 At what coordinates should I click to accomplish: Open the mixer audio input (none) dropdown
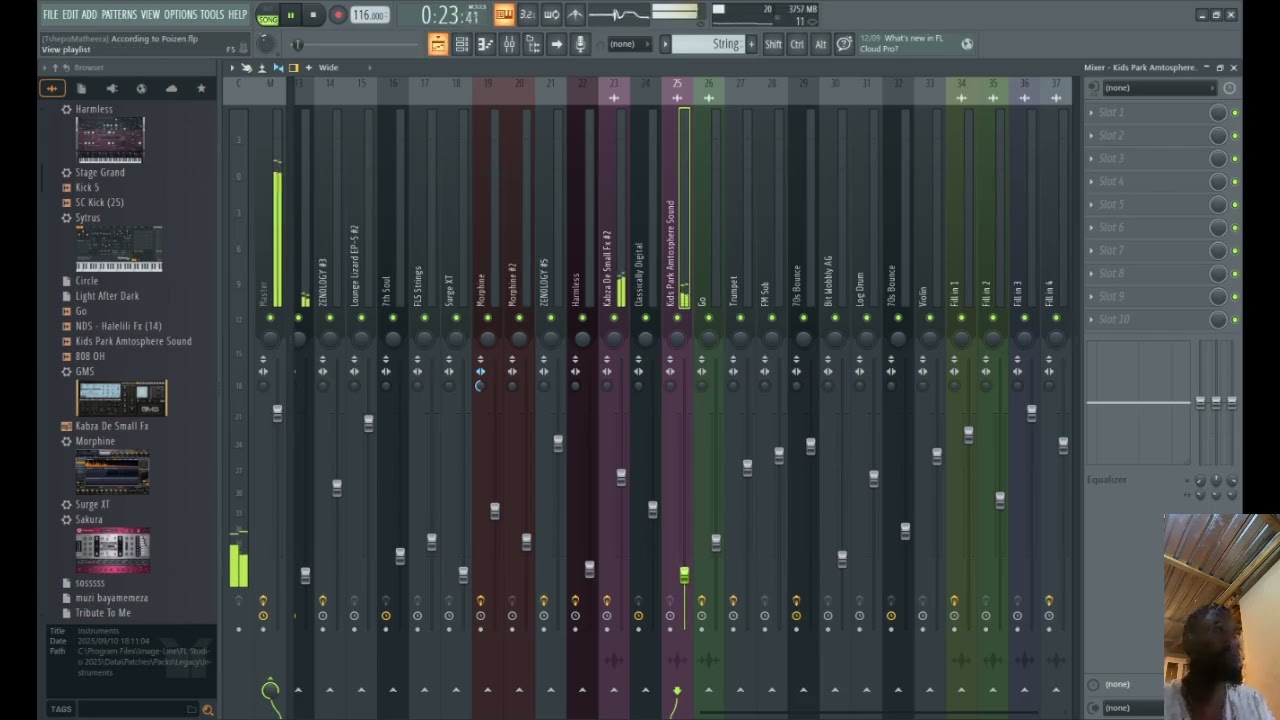[1158, 88]
